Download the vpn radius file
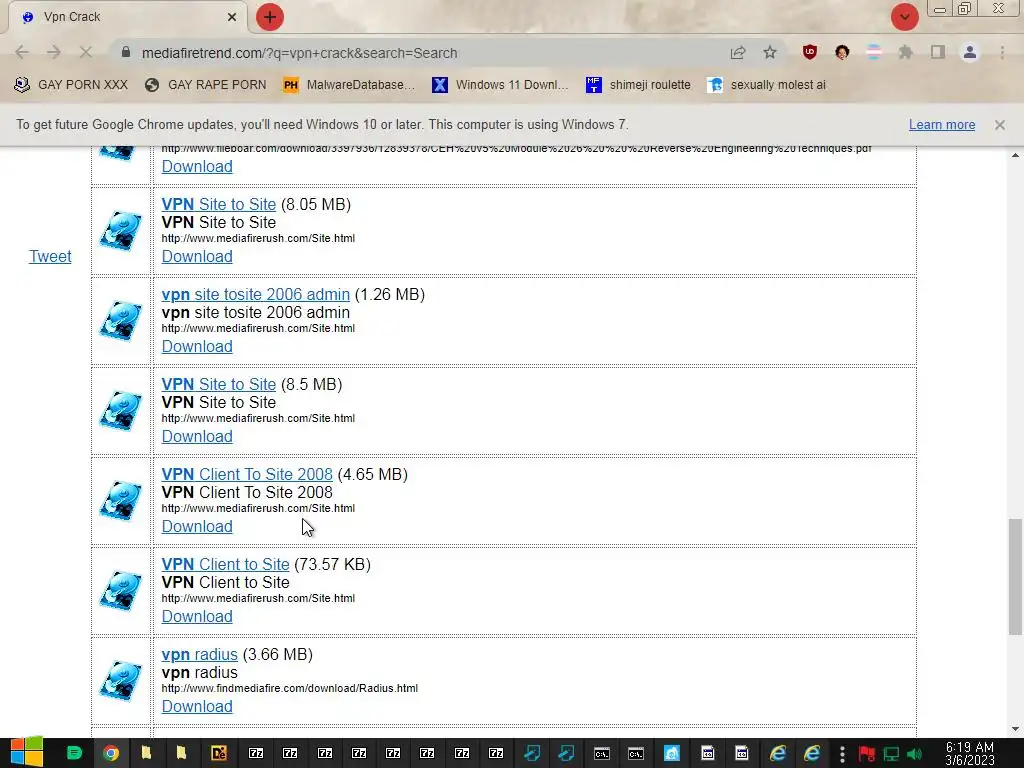Screen dimensions: 1024x768 tap(197, 707)
